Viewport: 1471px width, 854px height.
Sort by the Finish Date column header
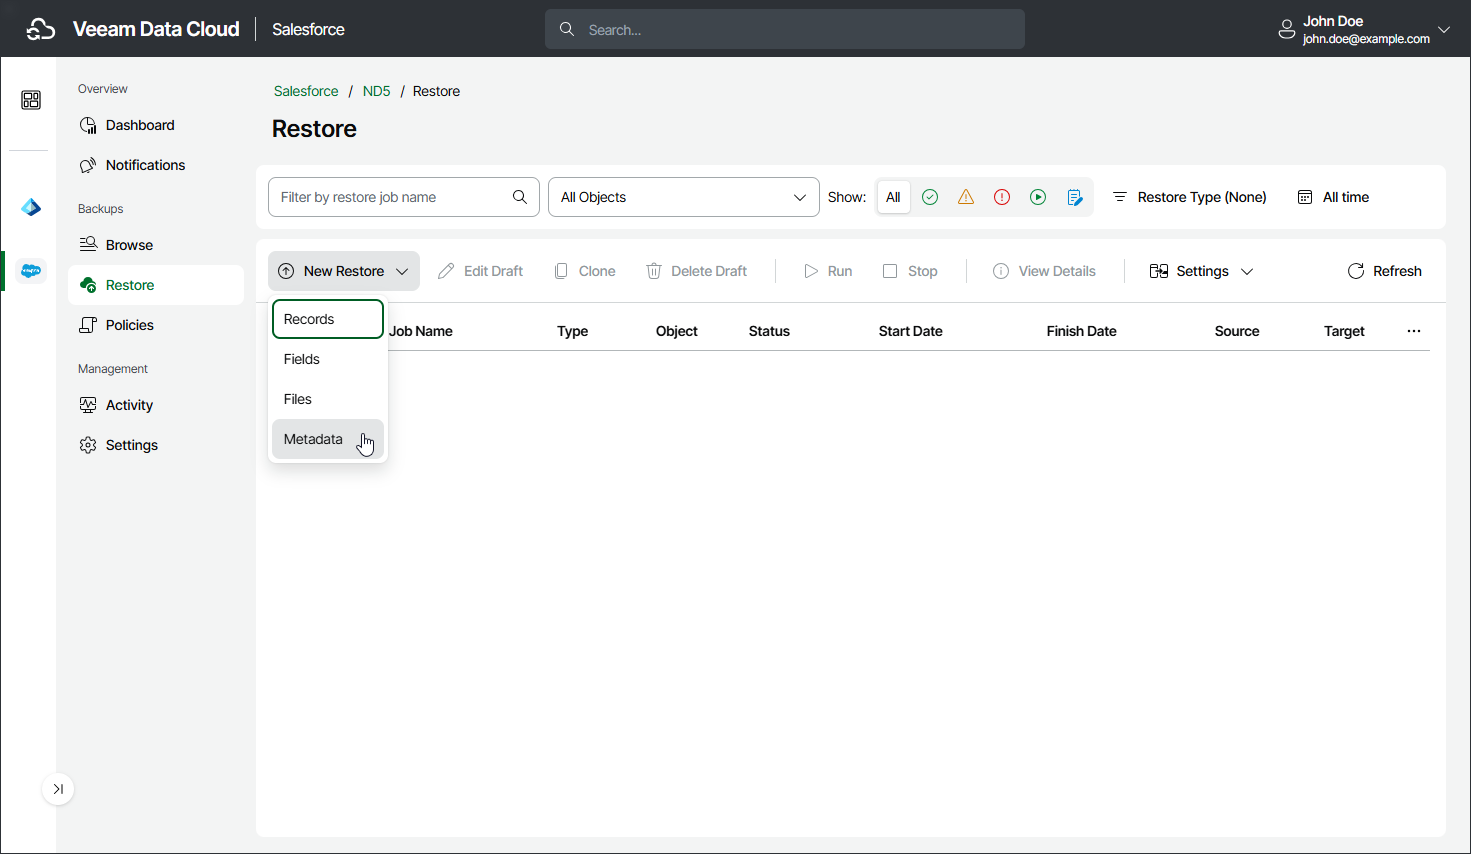click(1082, 331)
